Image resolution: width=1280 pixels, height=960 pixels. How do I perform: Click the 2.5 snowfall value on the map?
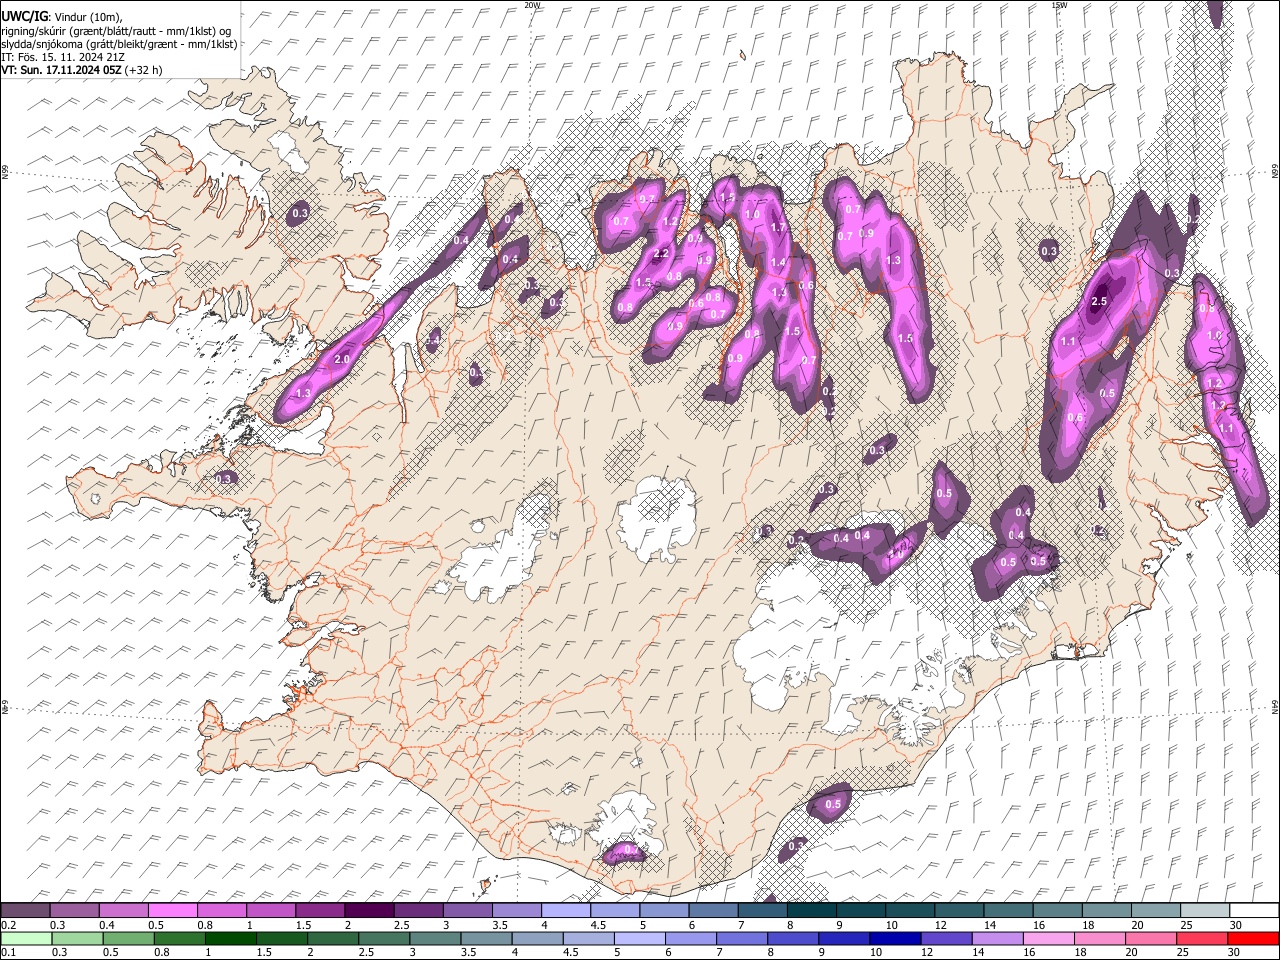1100,302
